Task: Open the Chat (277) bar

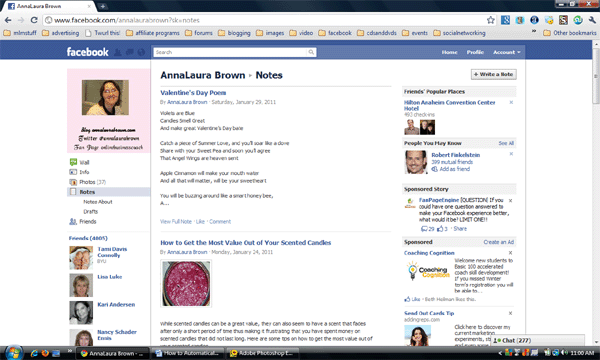Action: pos(538,340)
